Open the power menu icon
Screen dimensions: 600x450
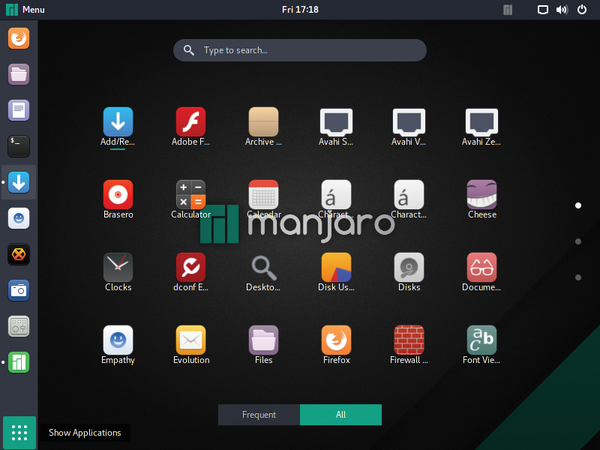click(582, 10)
